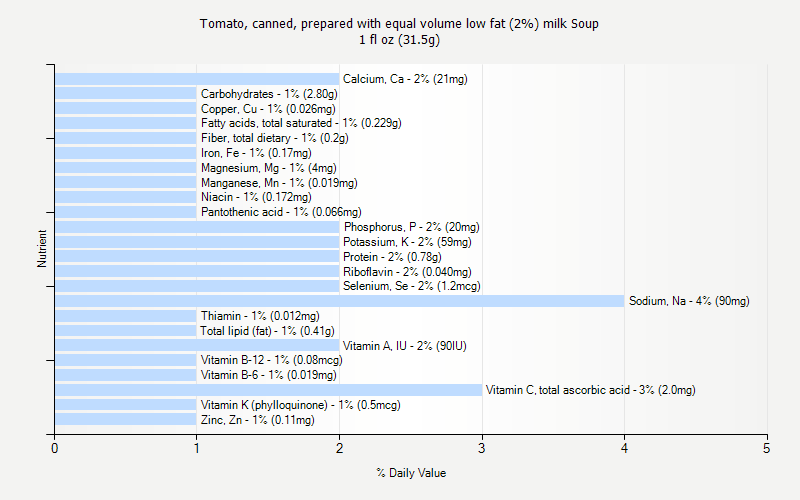Click the serving size '1 fl oz (31.5g)' subtitle
The width and height of the screenshot is (800, 500).
pos(399,40)
